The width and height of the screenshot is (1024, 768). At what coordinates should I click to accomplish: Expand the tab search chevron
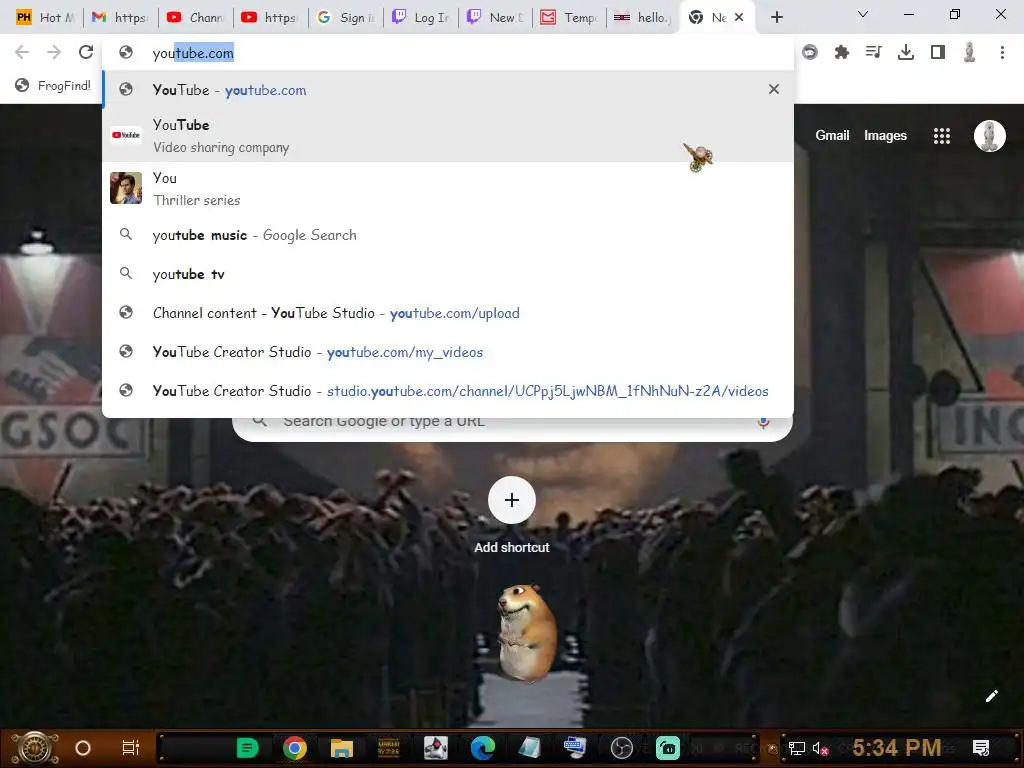pyautogui.click(x=863, y=14)
